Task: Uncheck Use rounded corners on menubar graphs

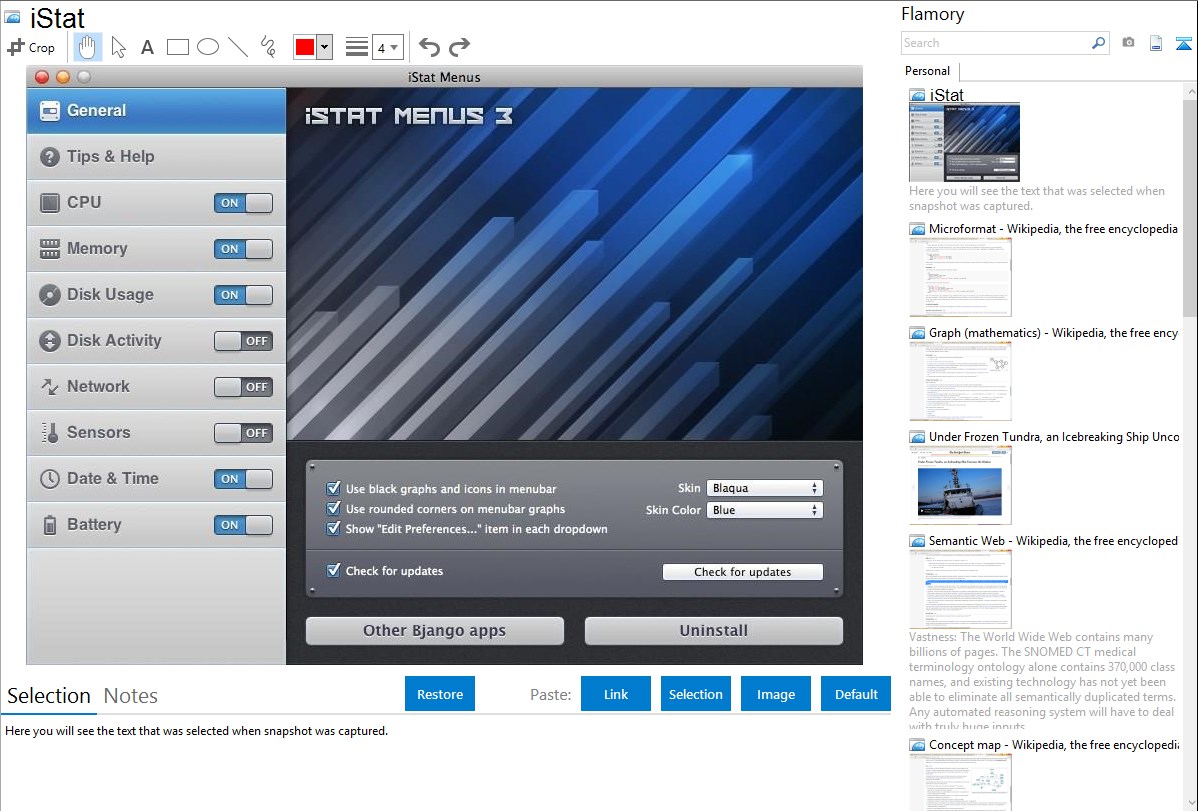Action: pyautogui.click(x=333, y=508)
